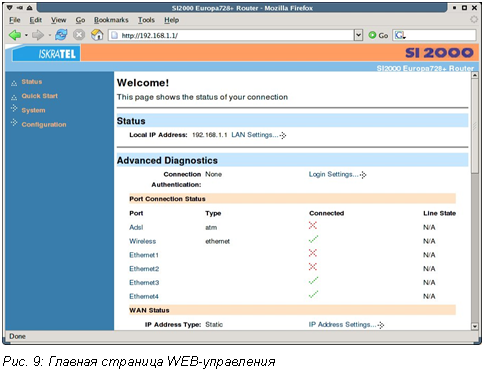Open the Bookmarks menu

[111, 20]
